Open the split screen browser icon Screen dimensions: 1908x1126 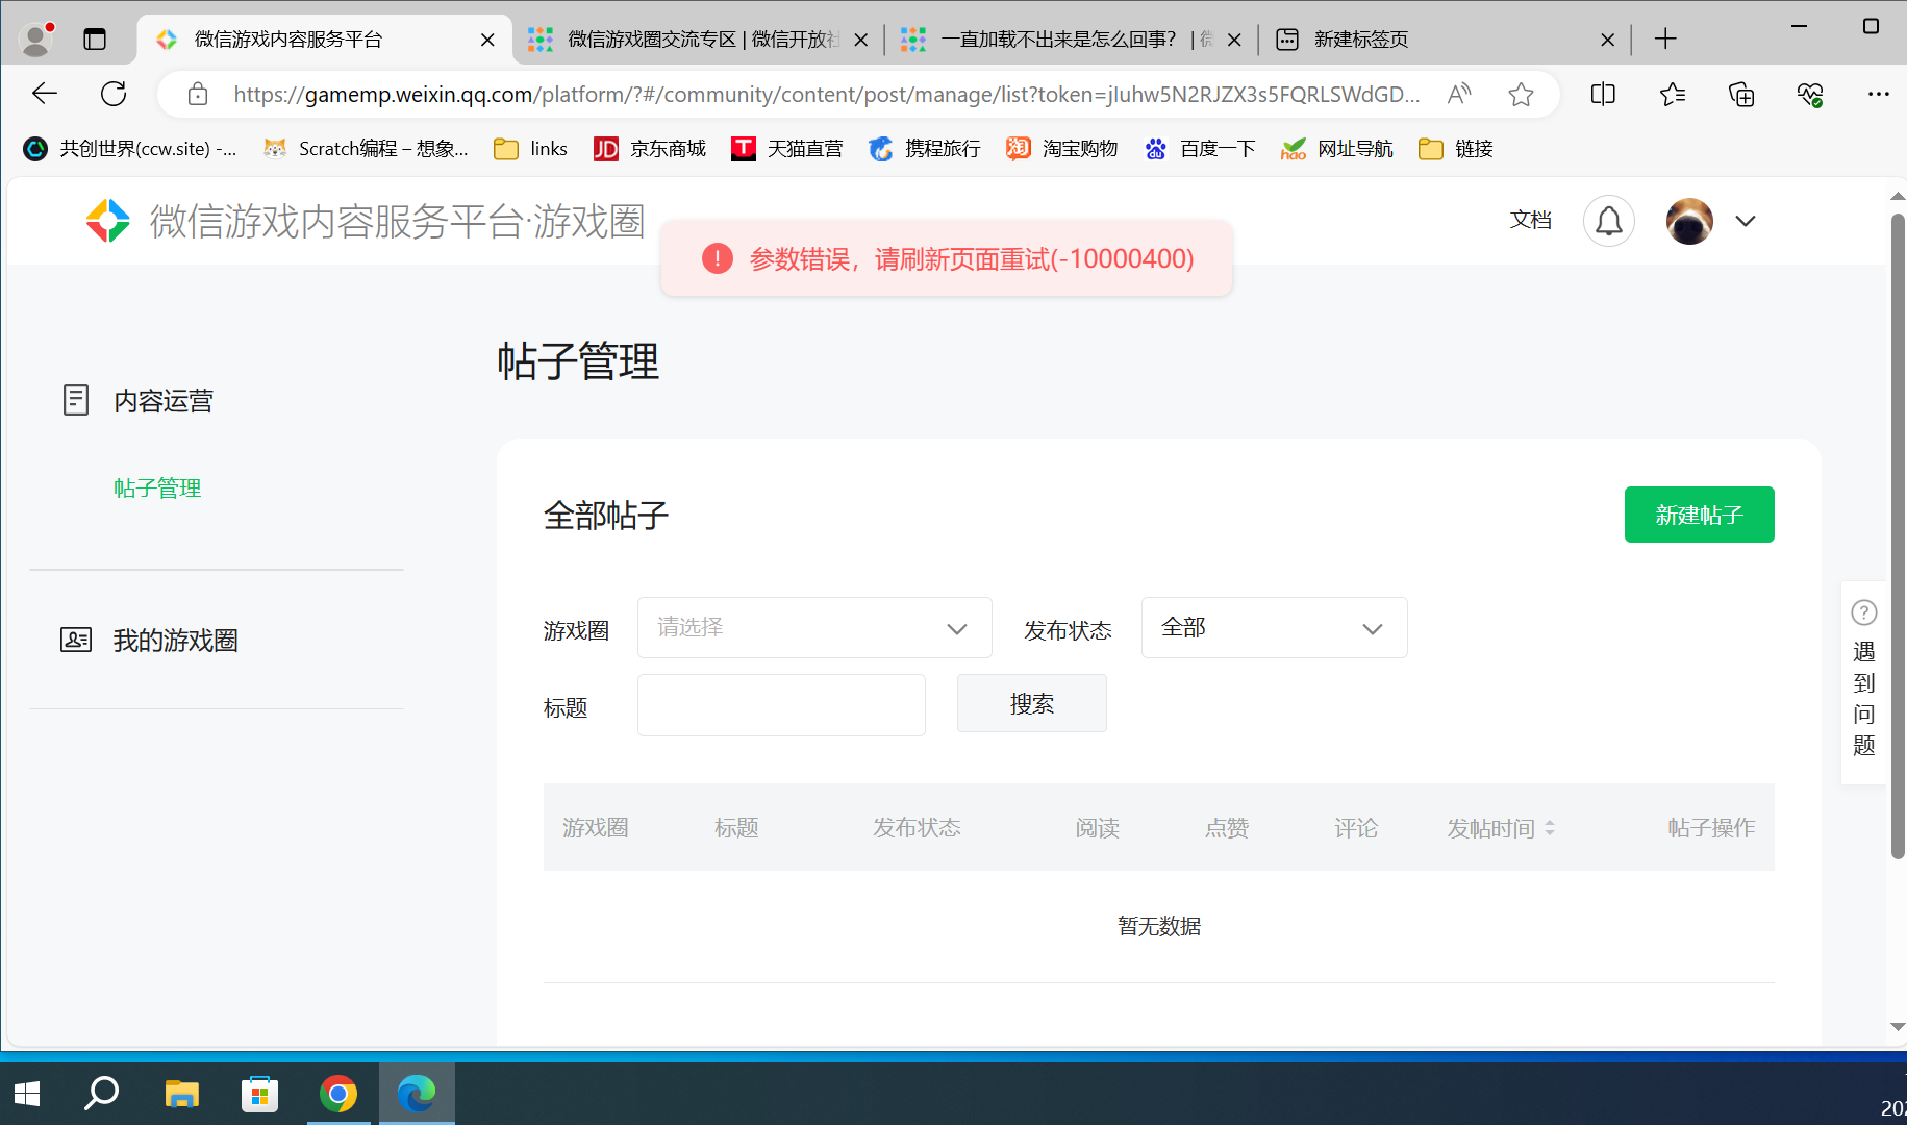[1602, 94]
